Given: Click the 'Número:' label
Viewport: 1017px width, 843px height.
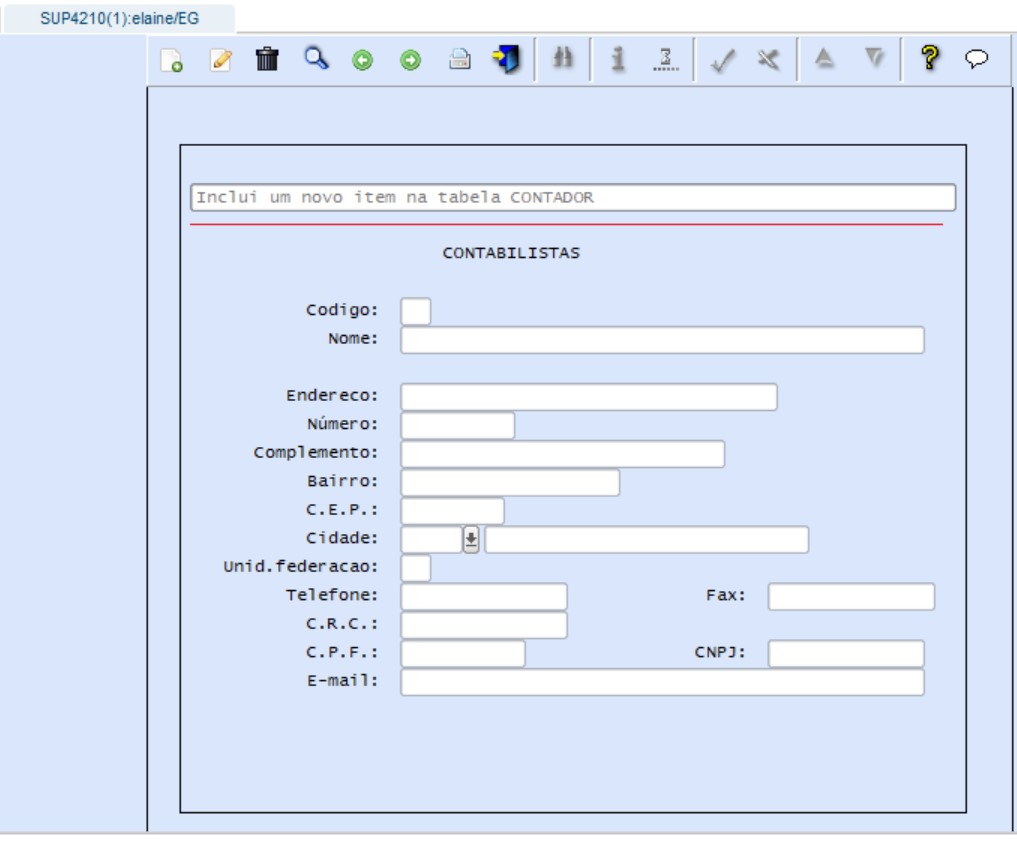Looking at the screenshot, I should click(x=342, y=424).
